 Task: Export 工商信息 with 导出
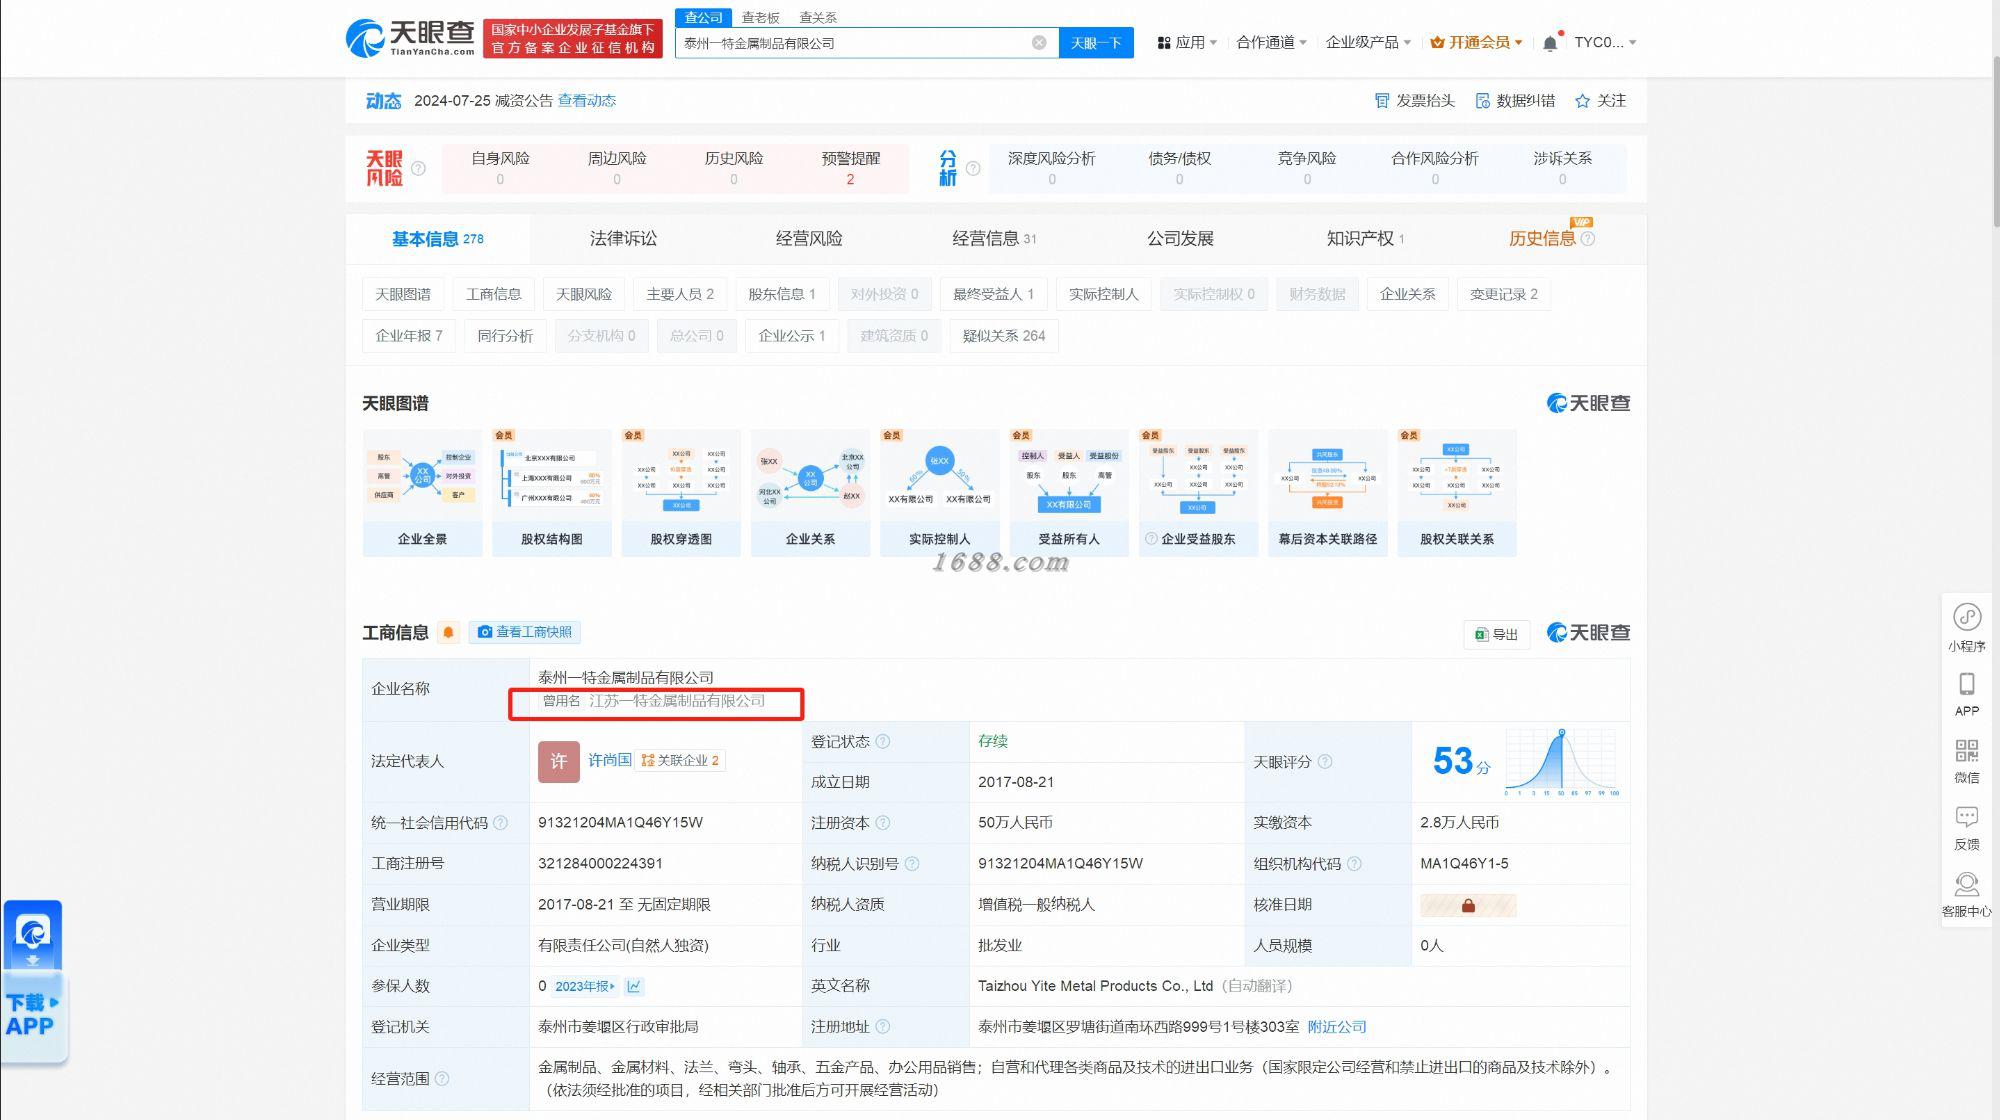(1496, 634)
